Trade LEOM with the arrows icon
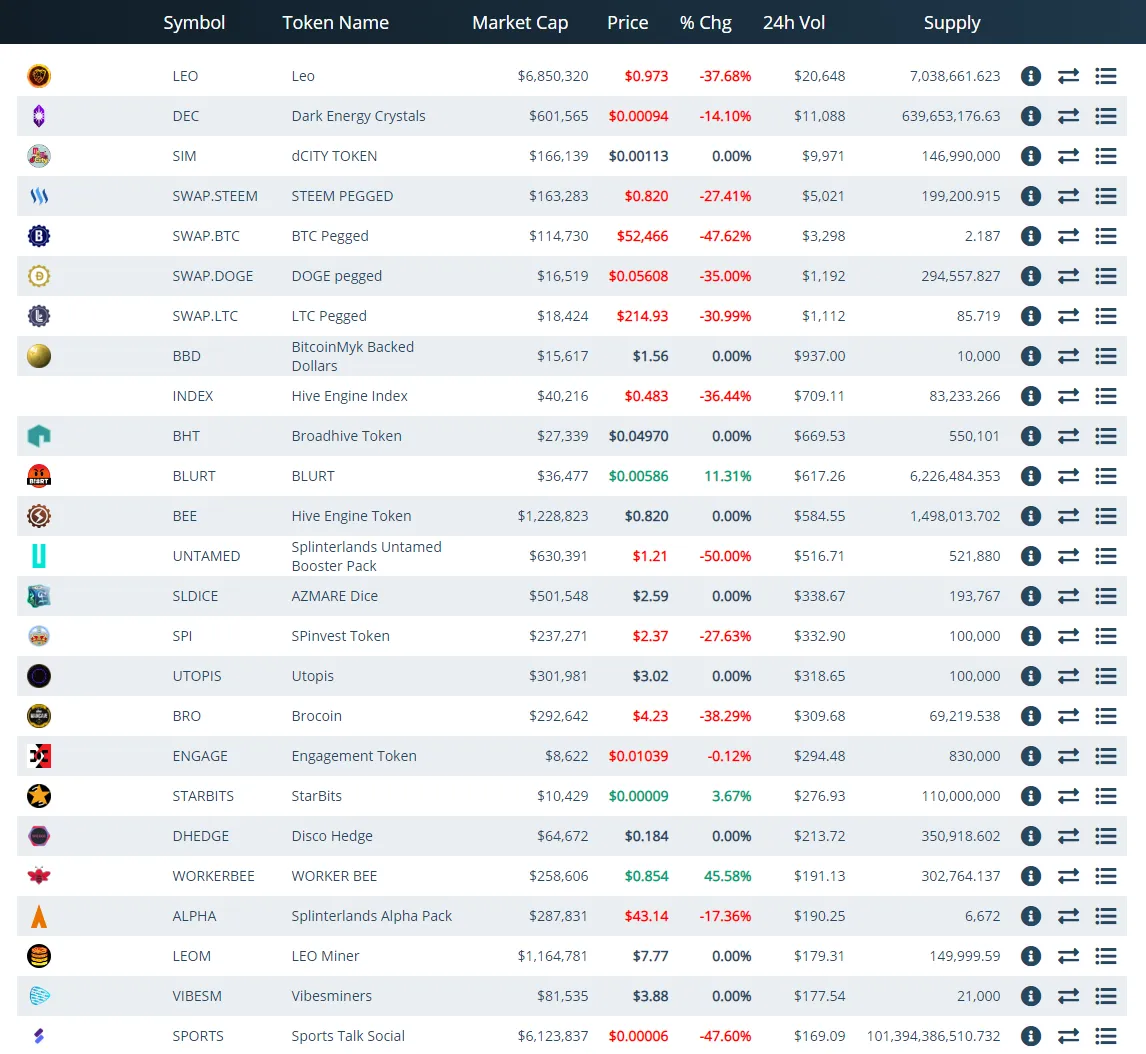 coord(1069,956)
